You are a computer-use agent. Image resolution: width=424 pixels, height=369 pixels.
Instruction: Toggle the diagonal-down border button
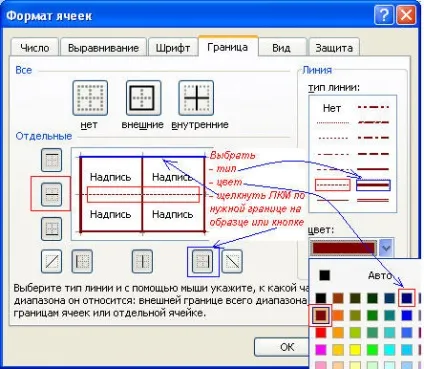click(232, 261)
